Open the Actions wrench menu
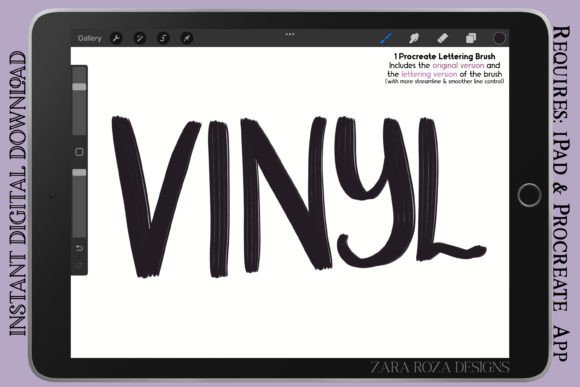 click(x=117, y=38)
